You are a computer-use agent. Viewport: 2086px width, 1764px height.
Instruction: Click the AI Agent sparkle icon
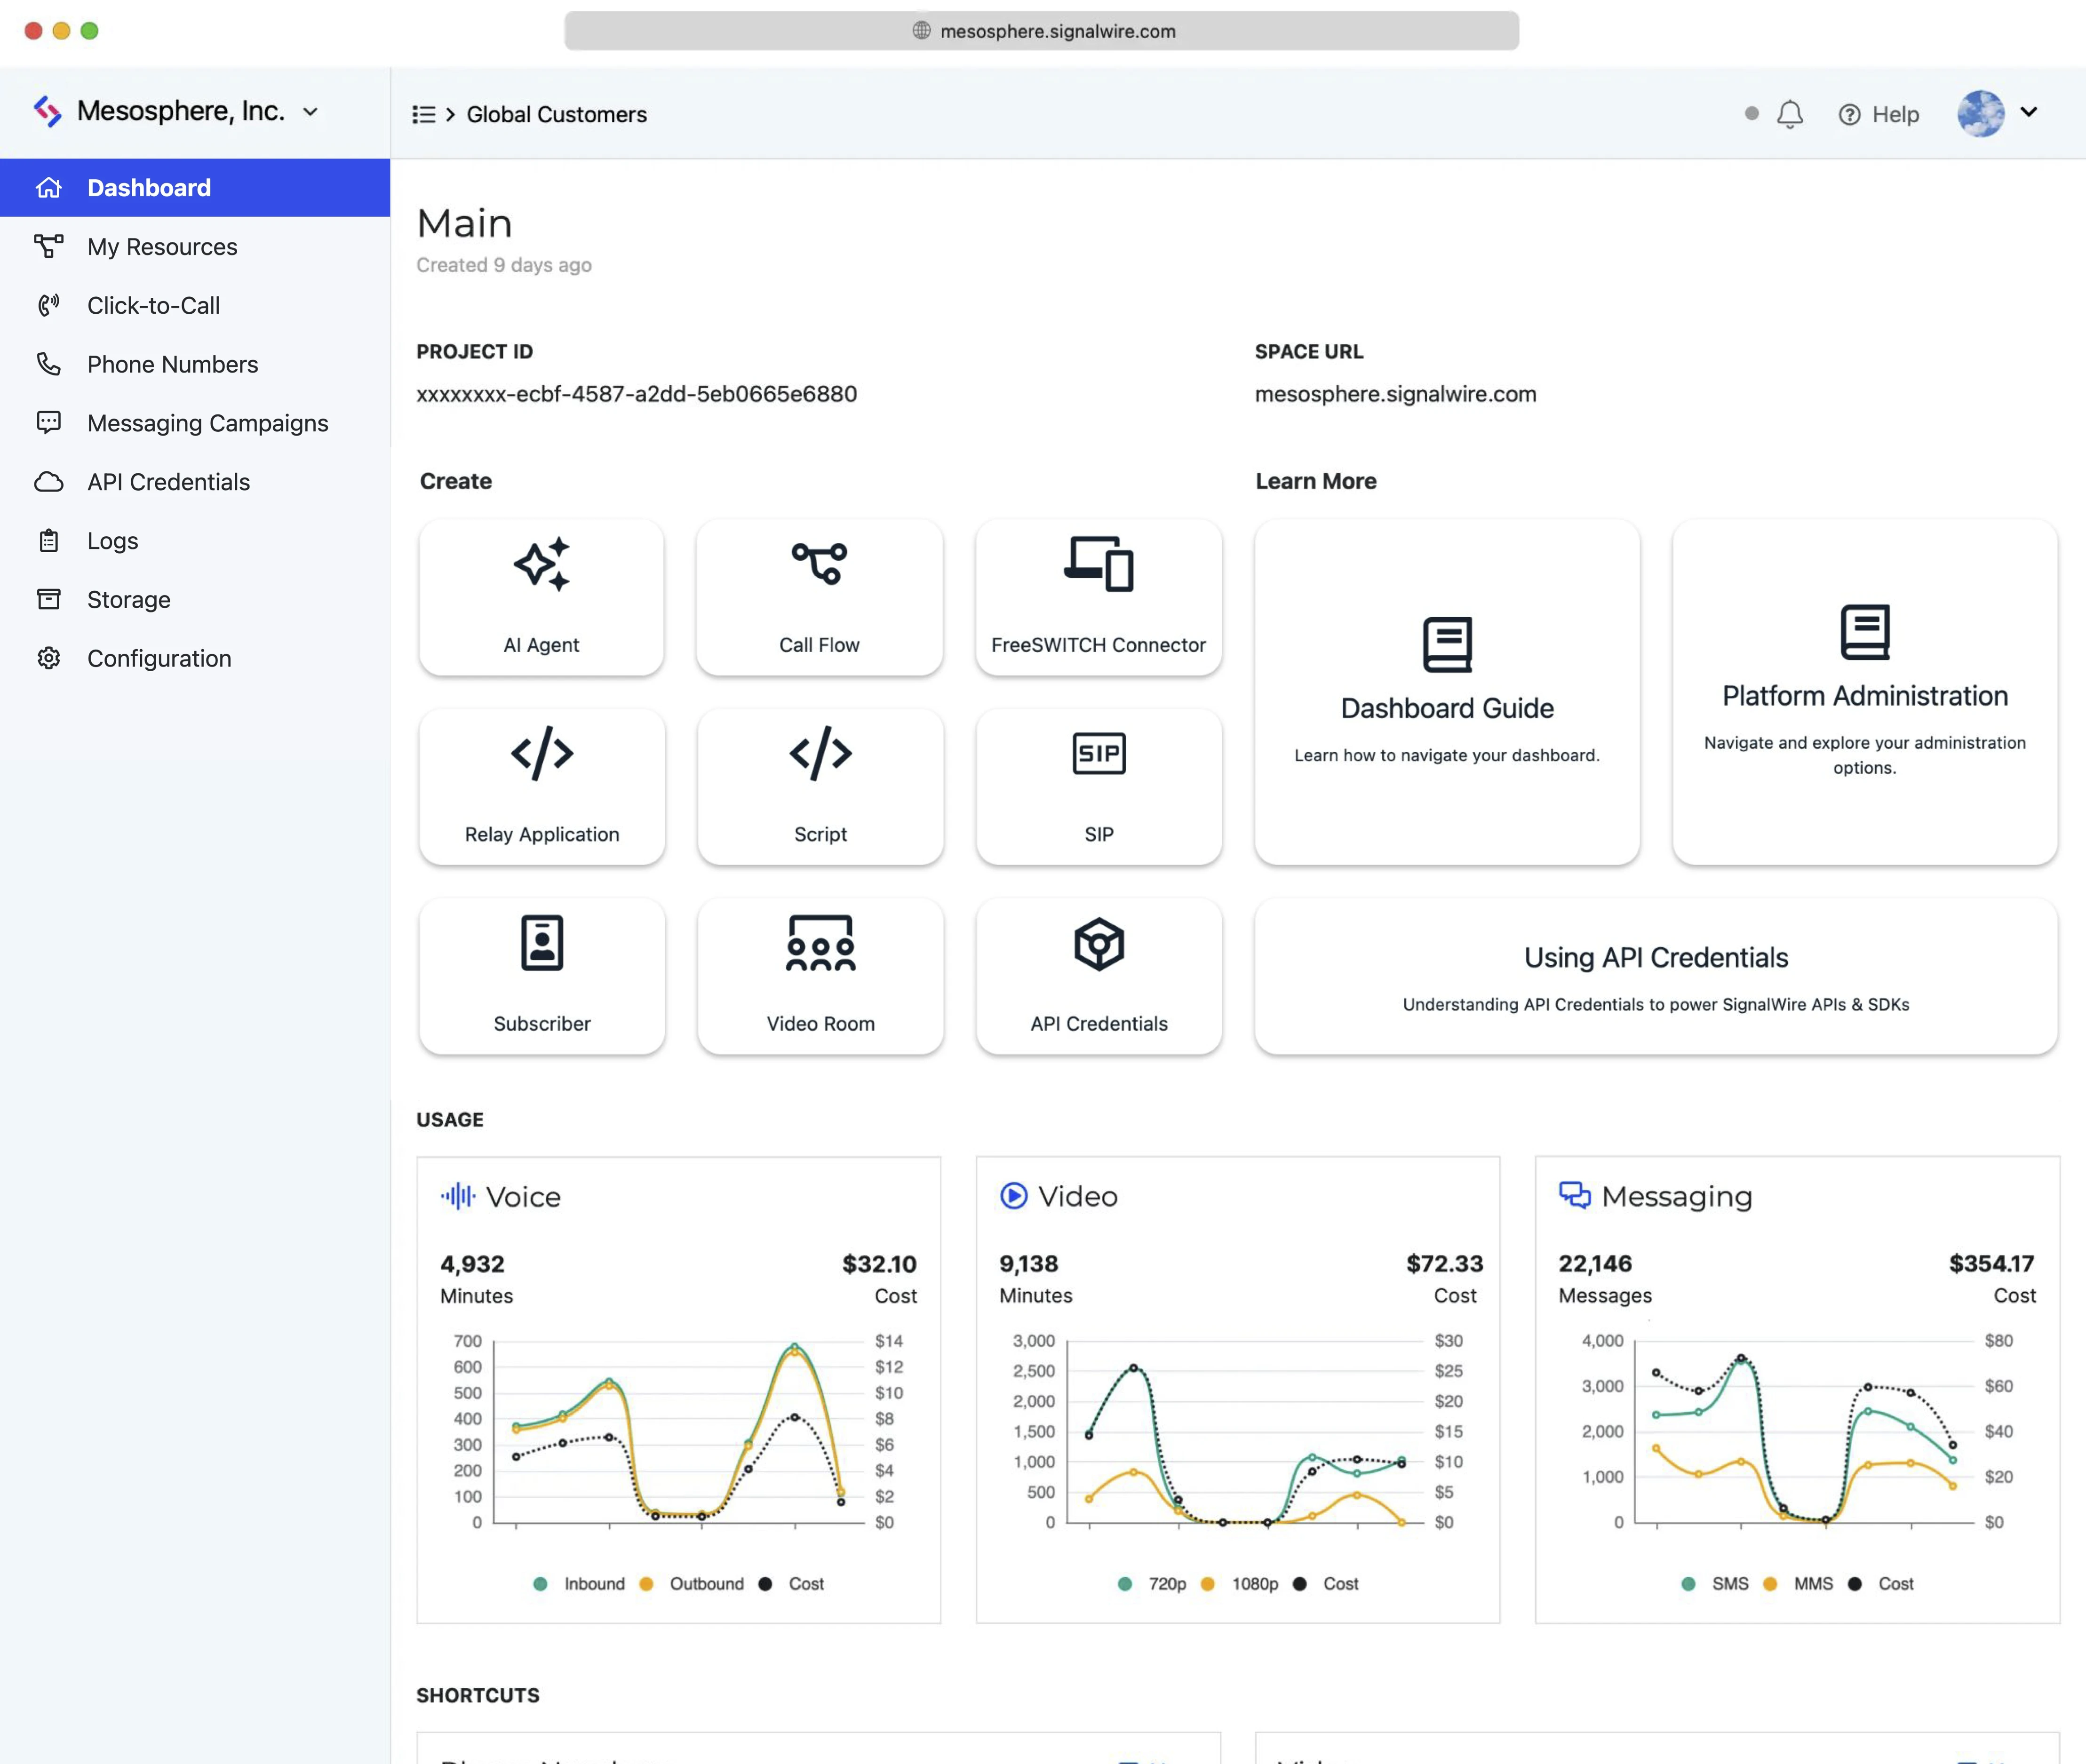[541, 564]
